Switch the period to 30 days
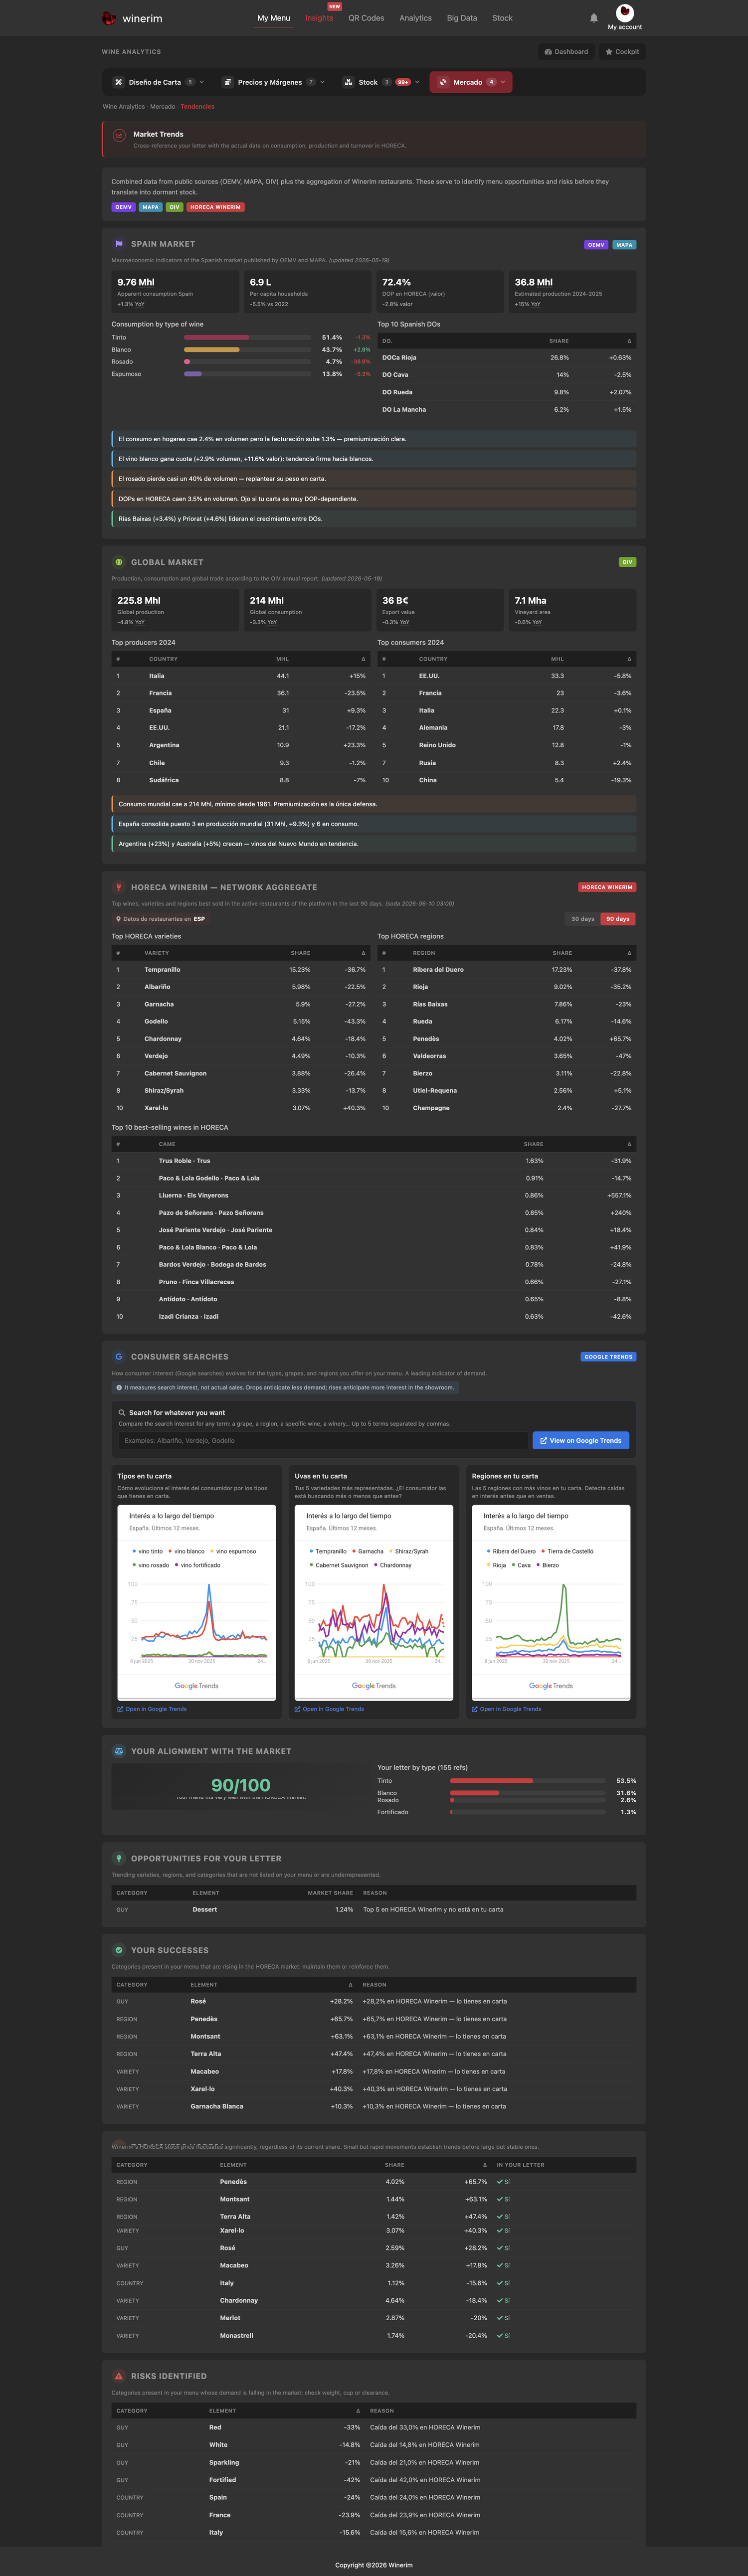The height and width of the screenshot is (2576, 748). click(582, 919)
